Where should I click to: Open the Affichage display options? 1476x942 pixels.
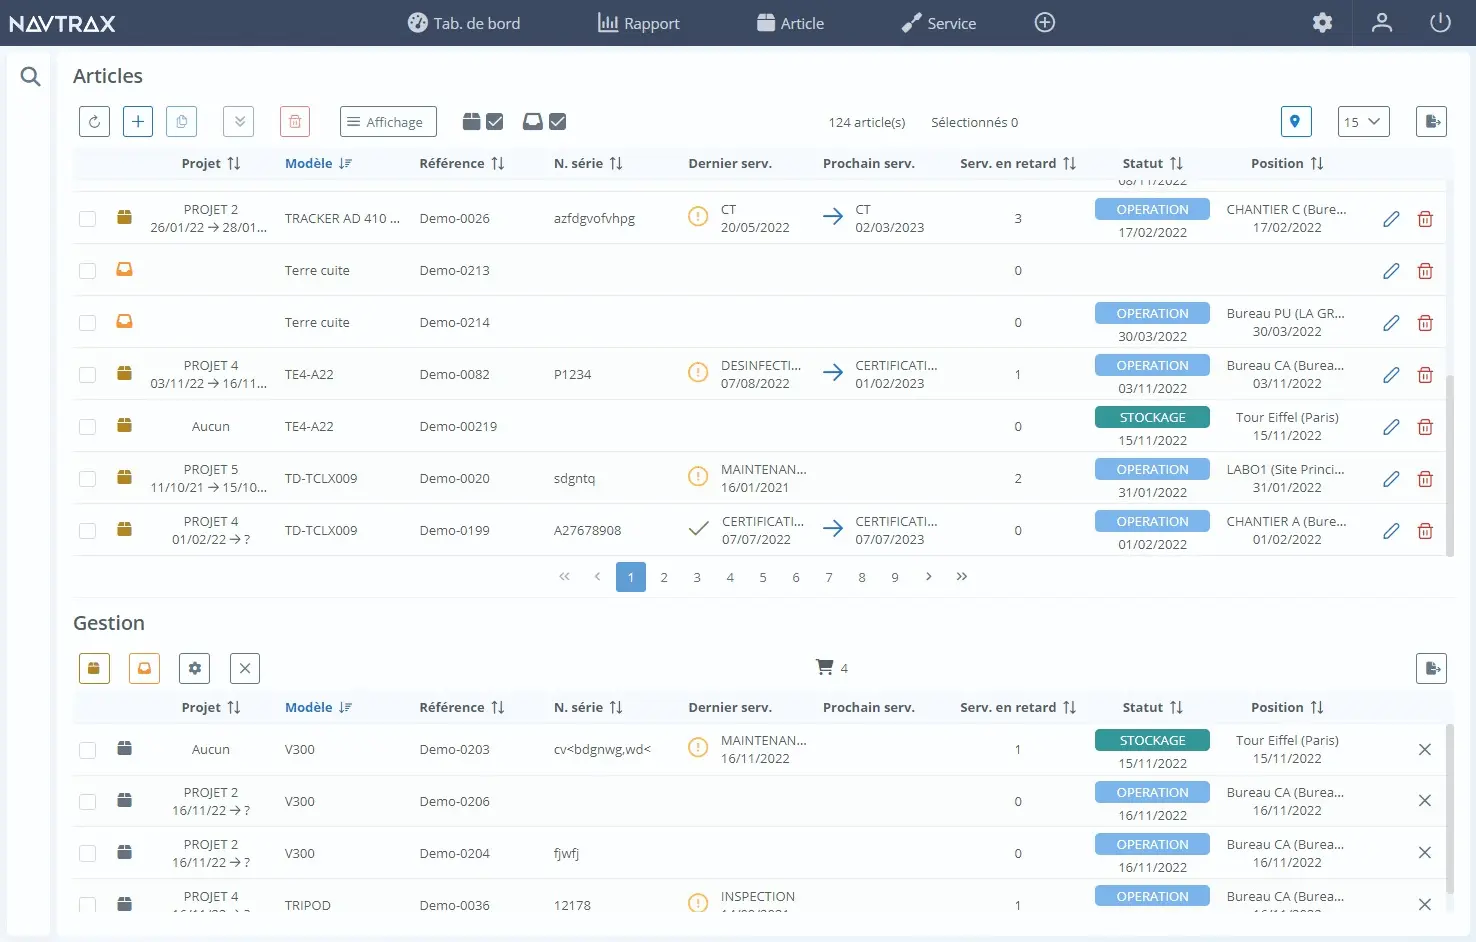[388, 122]
